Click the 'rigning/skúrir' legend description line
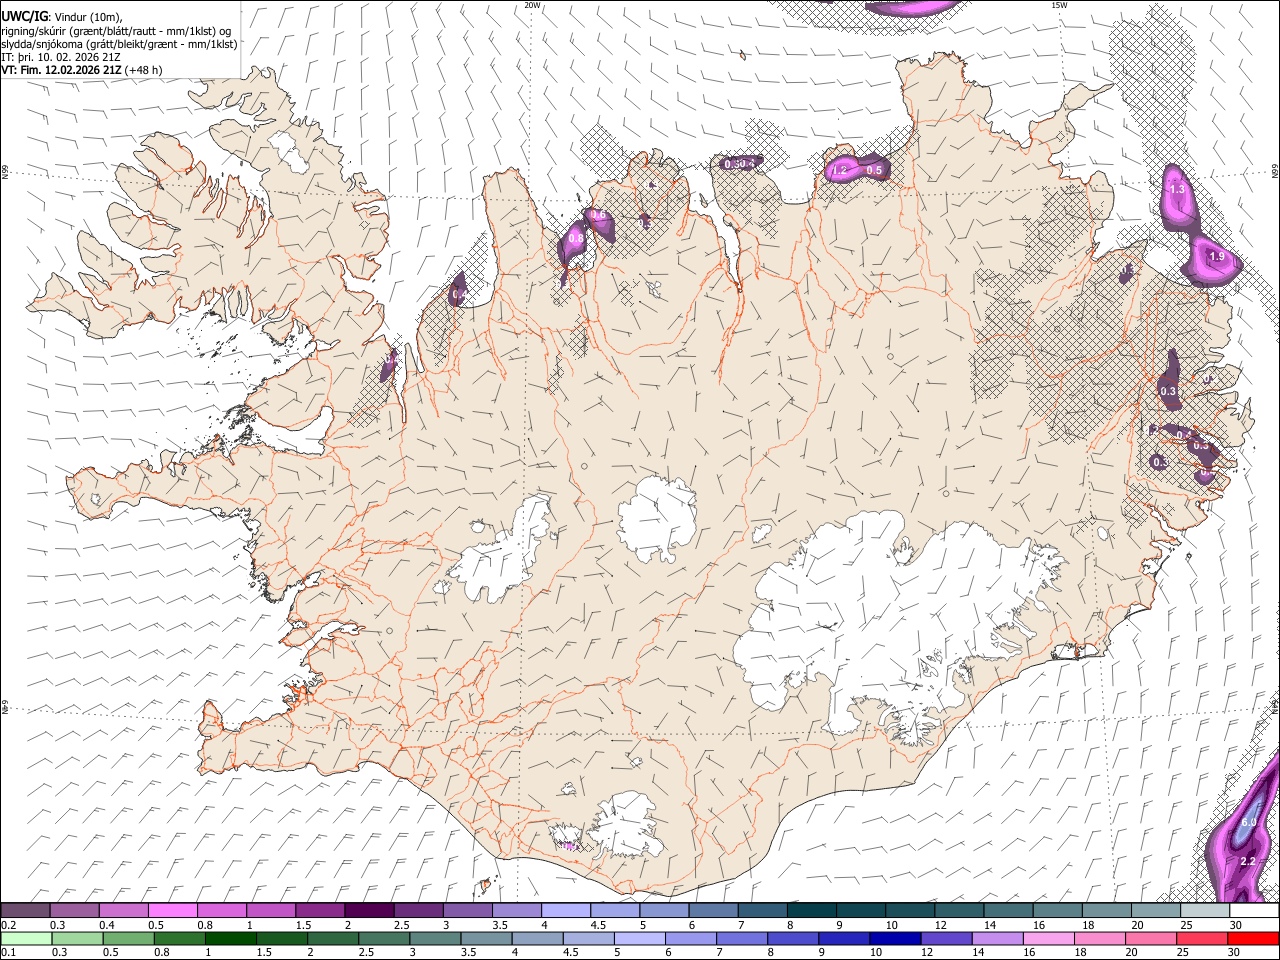This screenshot has width=1280, height=960. 118,30
